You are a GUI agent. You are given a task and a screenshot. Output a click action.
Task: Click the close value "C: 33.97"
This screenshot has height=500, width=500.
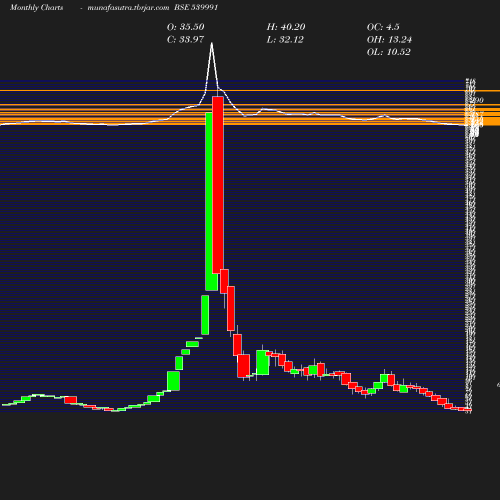tap(185, 40)
